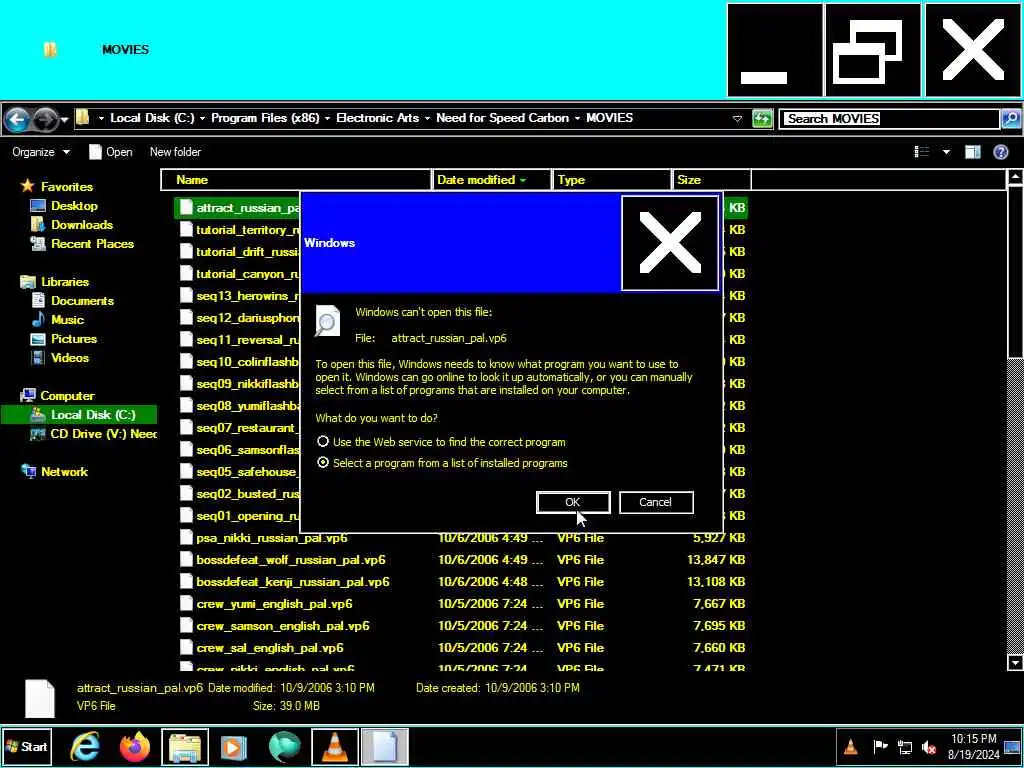Open Recent Places in navigation pane
The width and height of the screenshot is (1024, 768).
click(92, 244)
